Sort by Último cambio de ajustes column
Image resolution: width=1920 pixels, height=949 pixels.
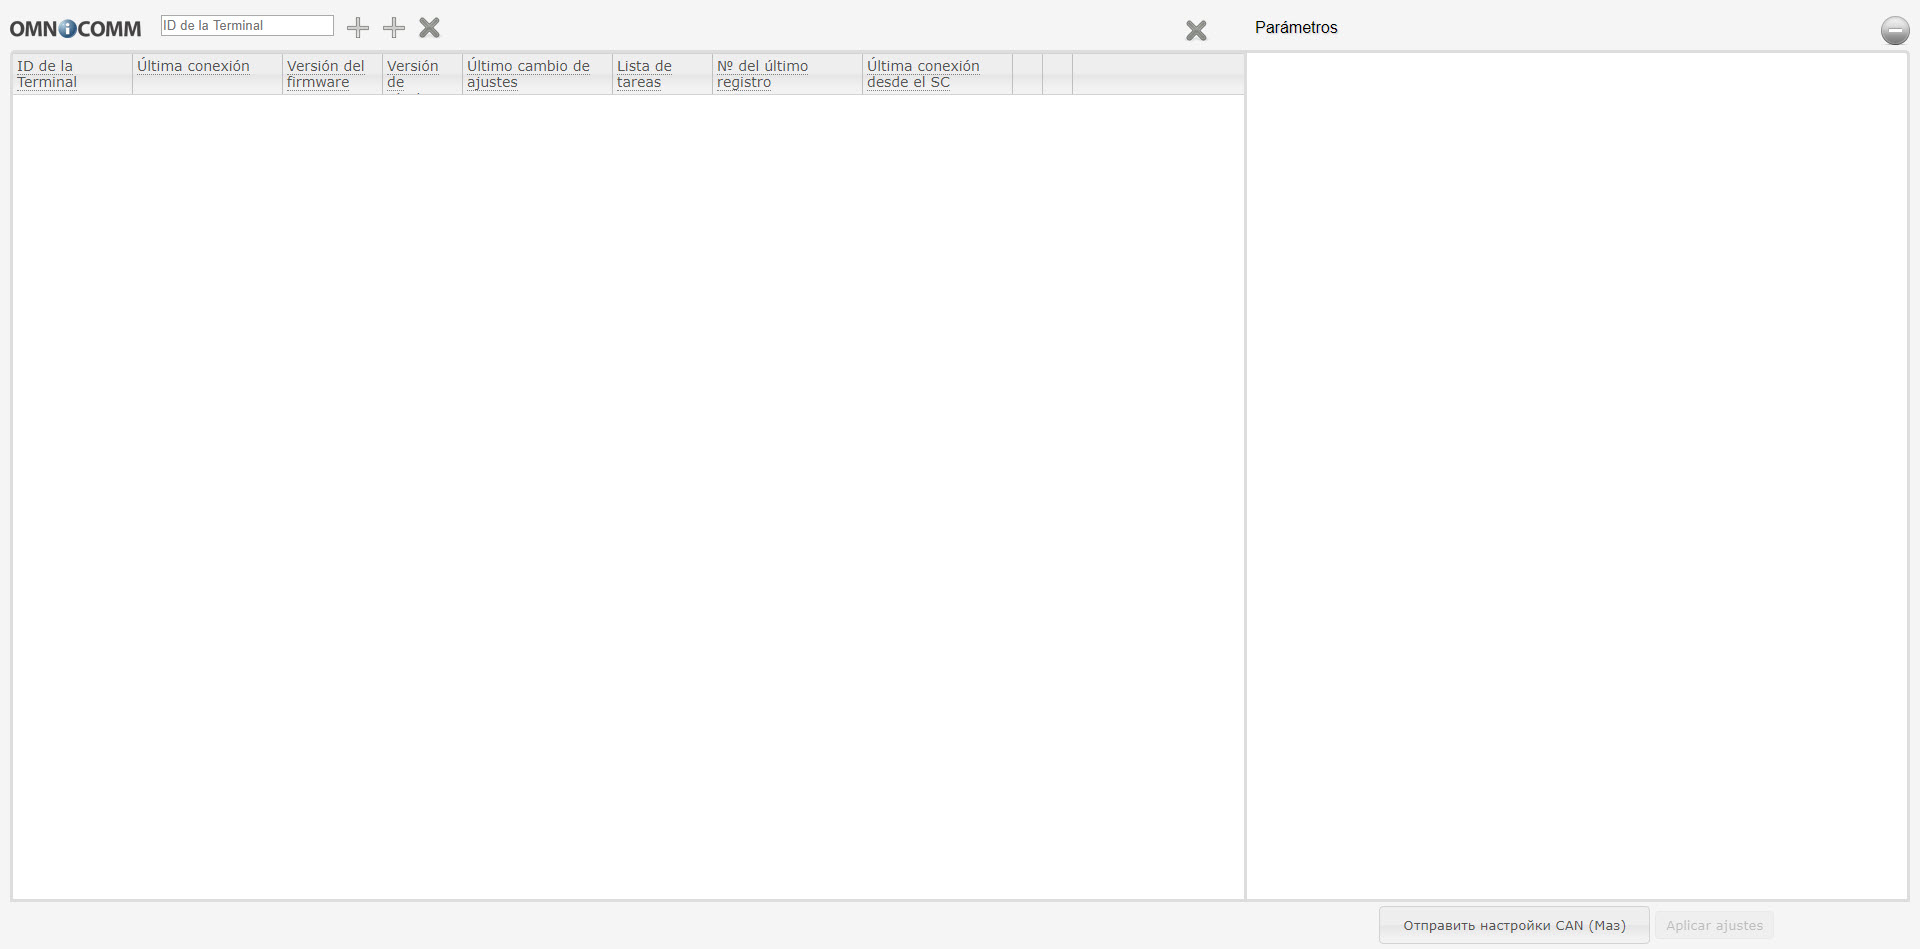[x=528, y=74]
